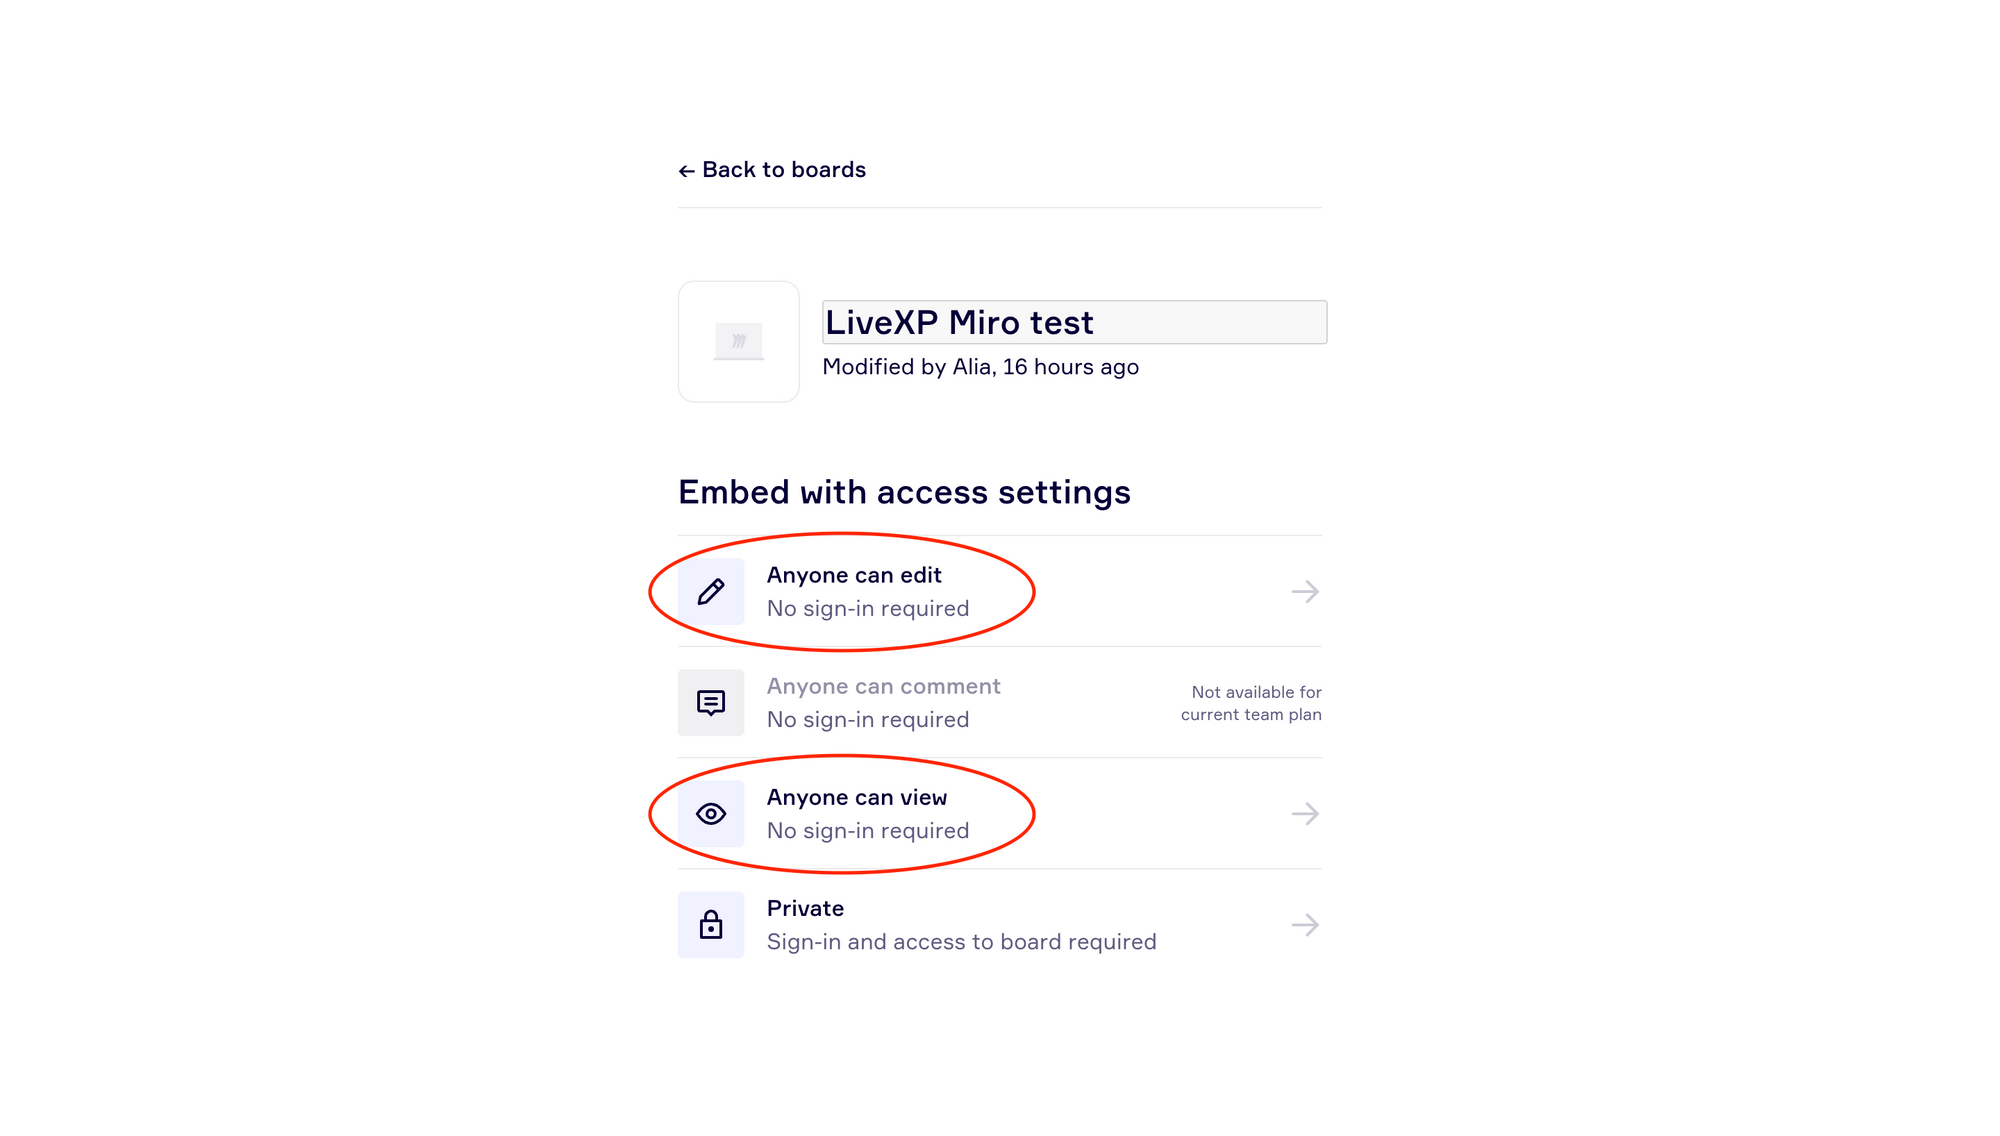Click the LiveXP Miro test title field
Viewport: 2000px width, 1136px height.
[x=1075, y=322]
